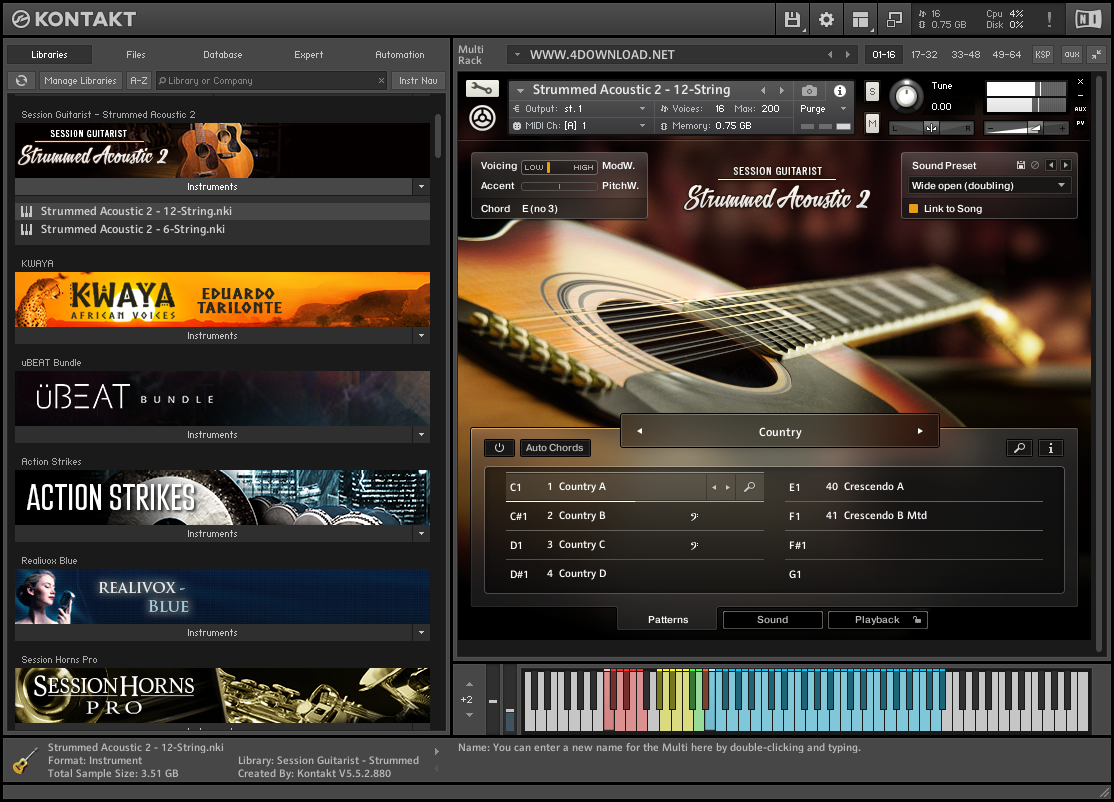Select the Country B pattern row

[x=634, y=516]
